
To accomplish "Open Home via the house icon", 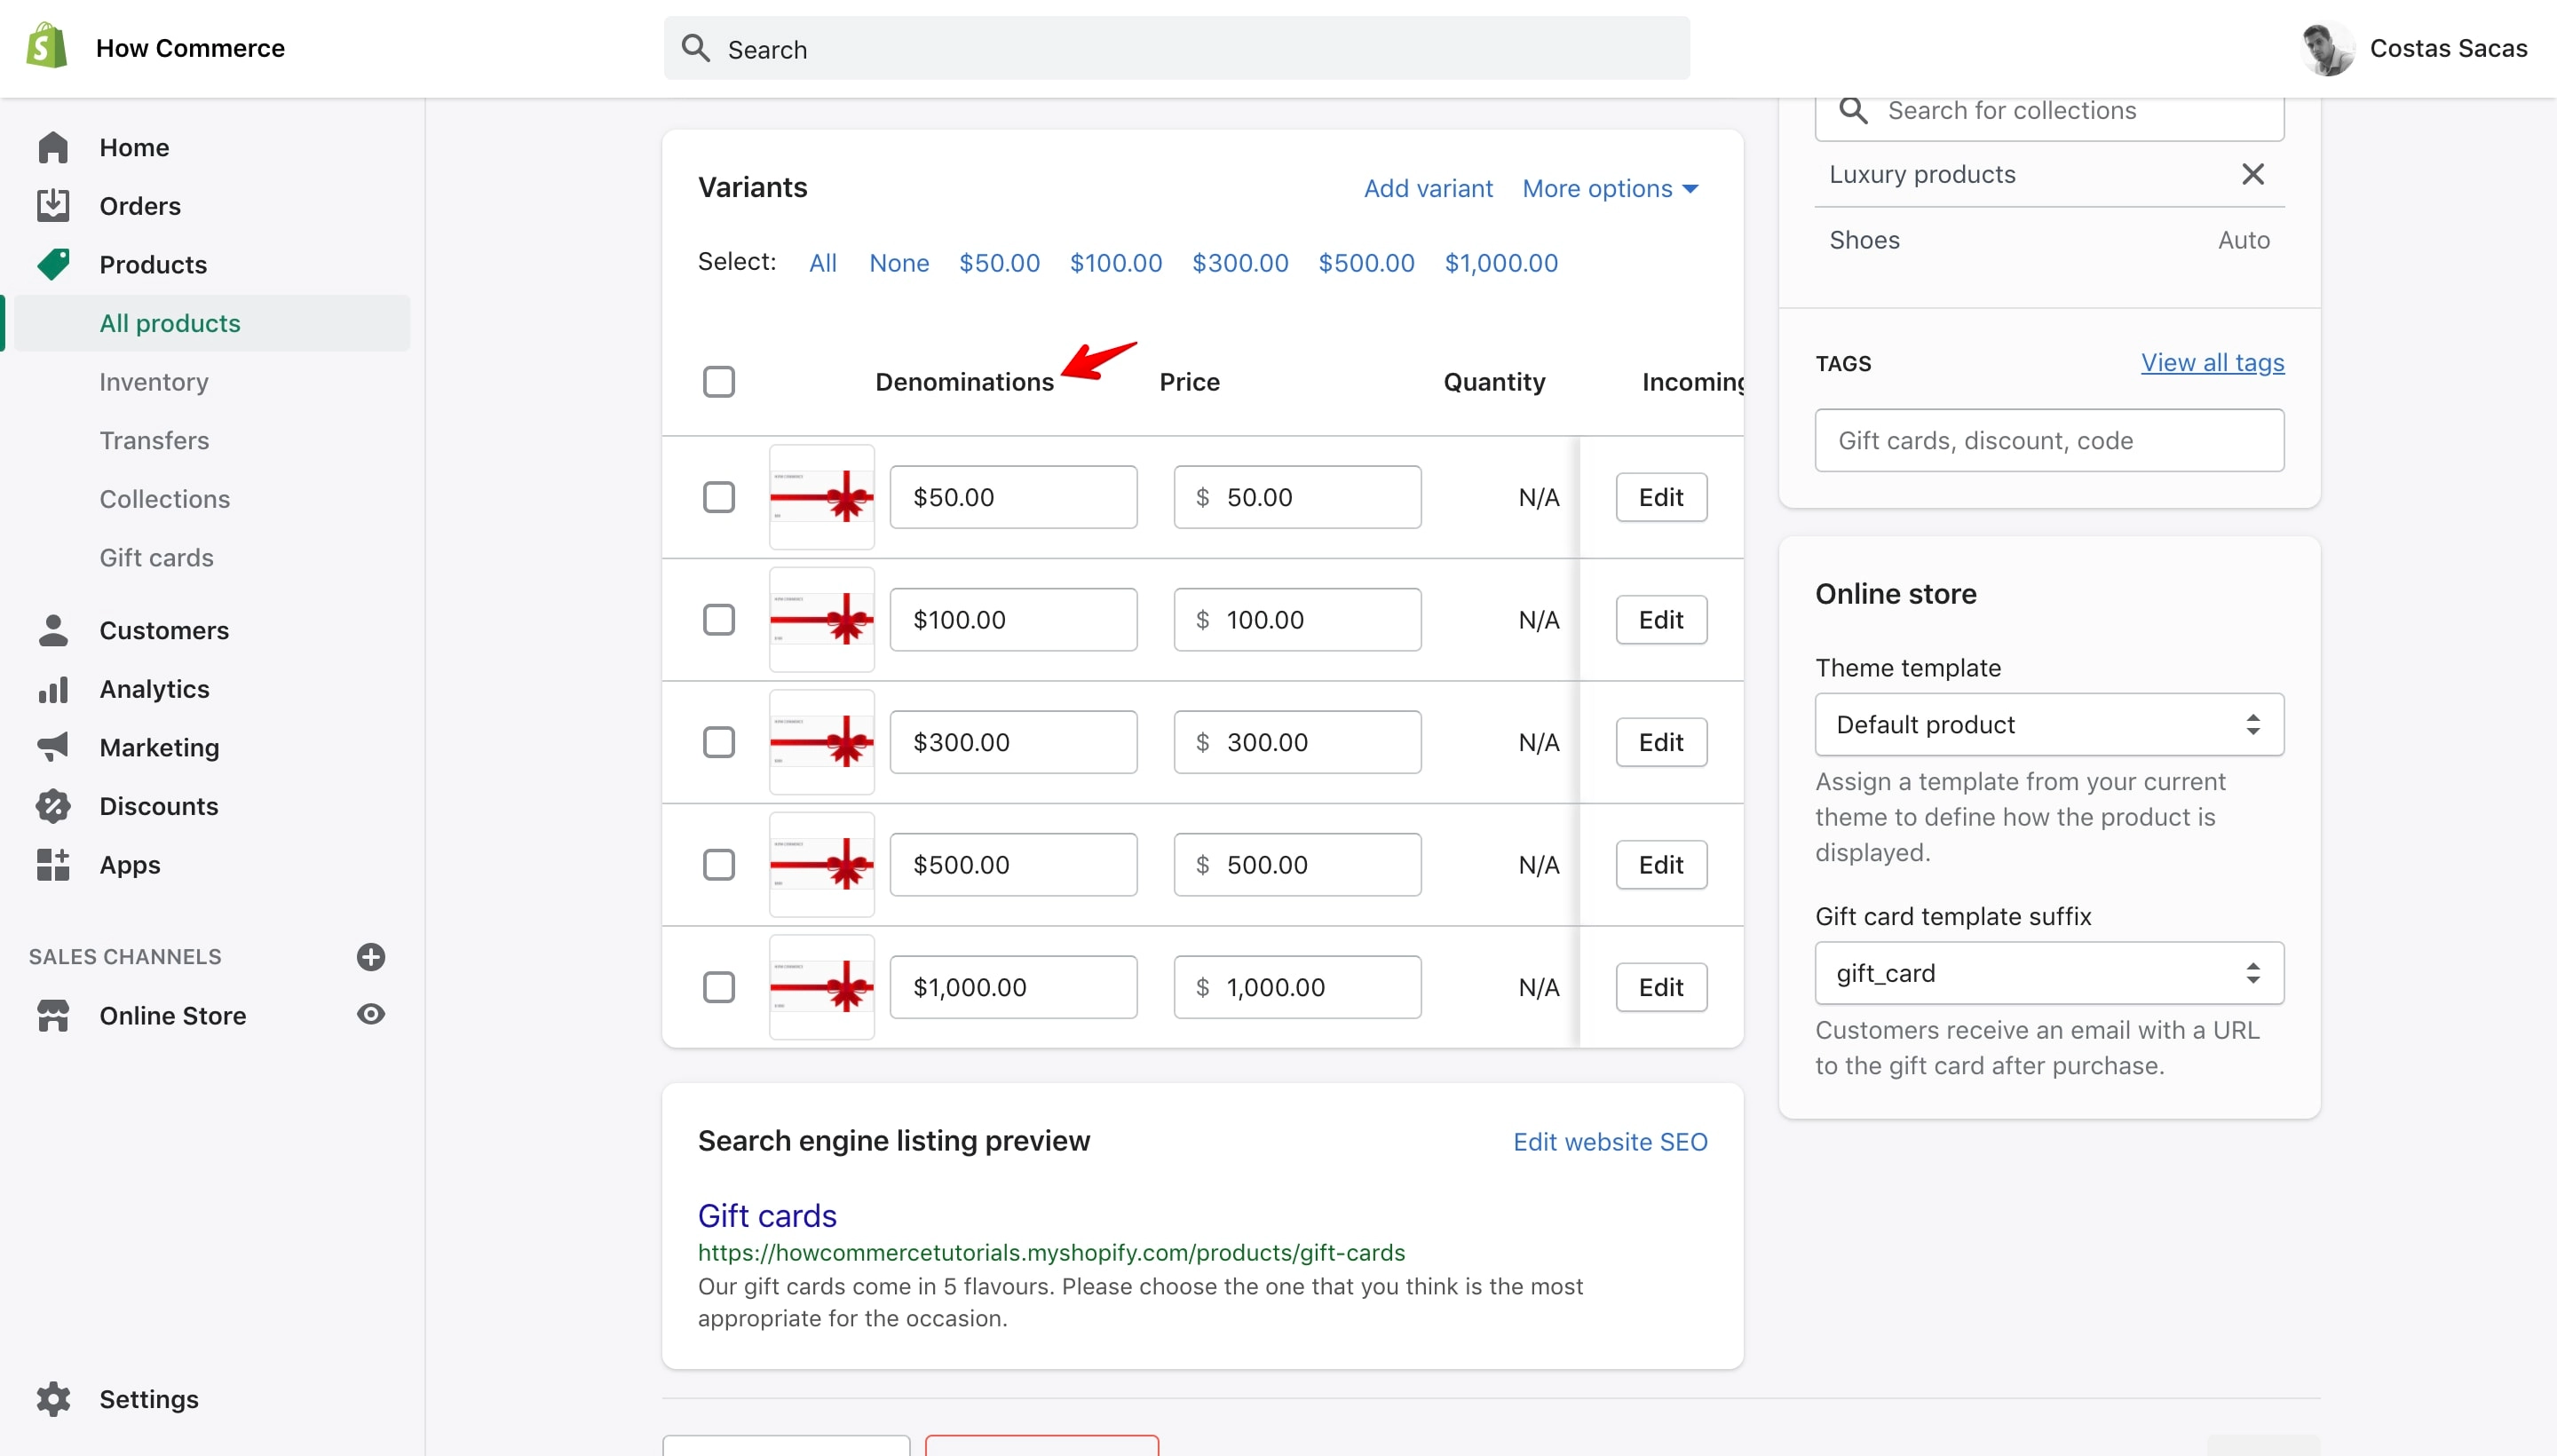I will pyautogui.click(x=53, y=147).
